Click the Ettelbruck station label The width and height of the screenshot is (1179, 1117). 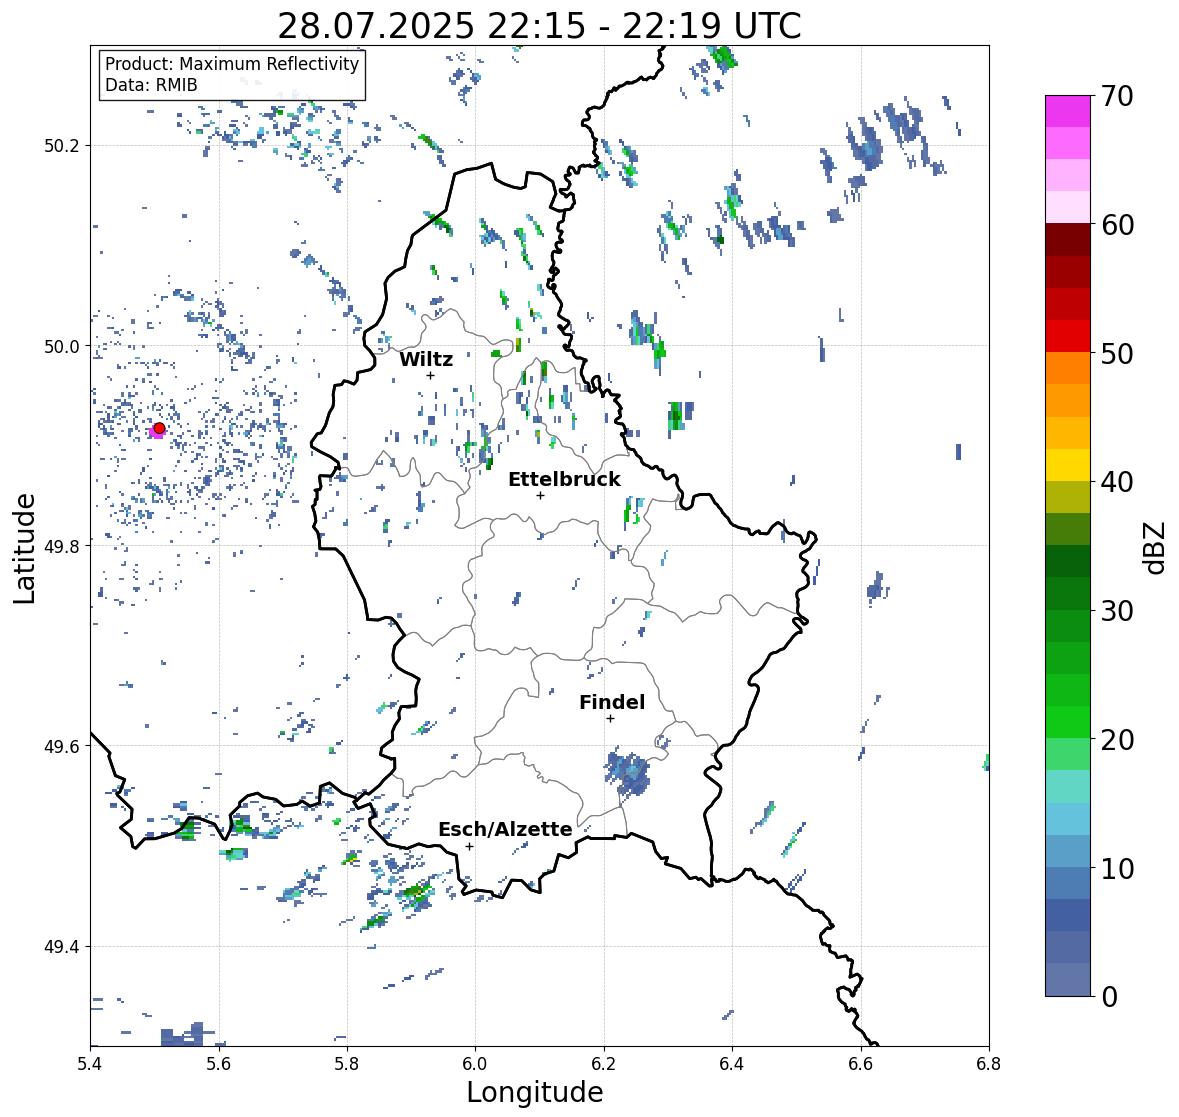(564, 479)
